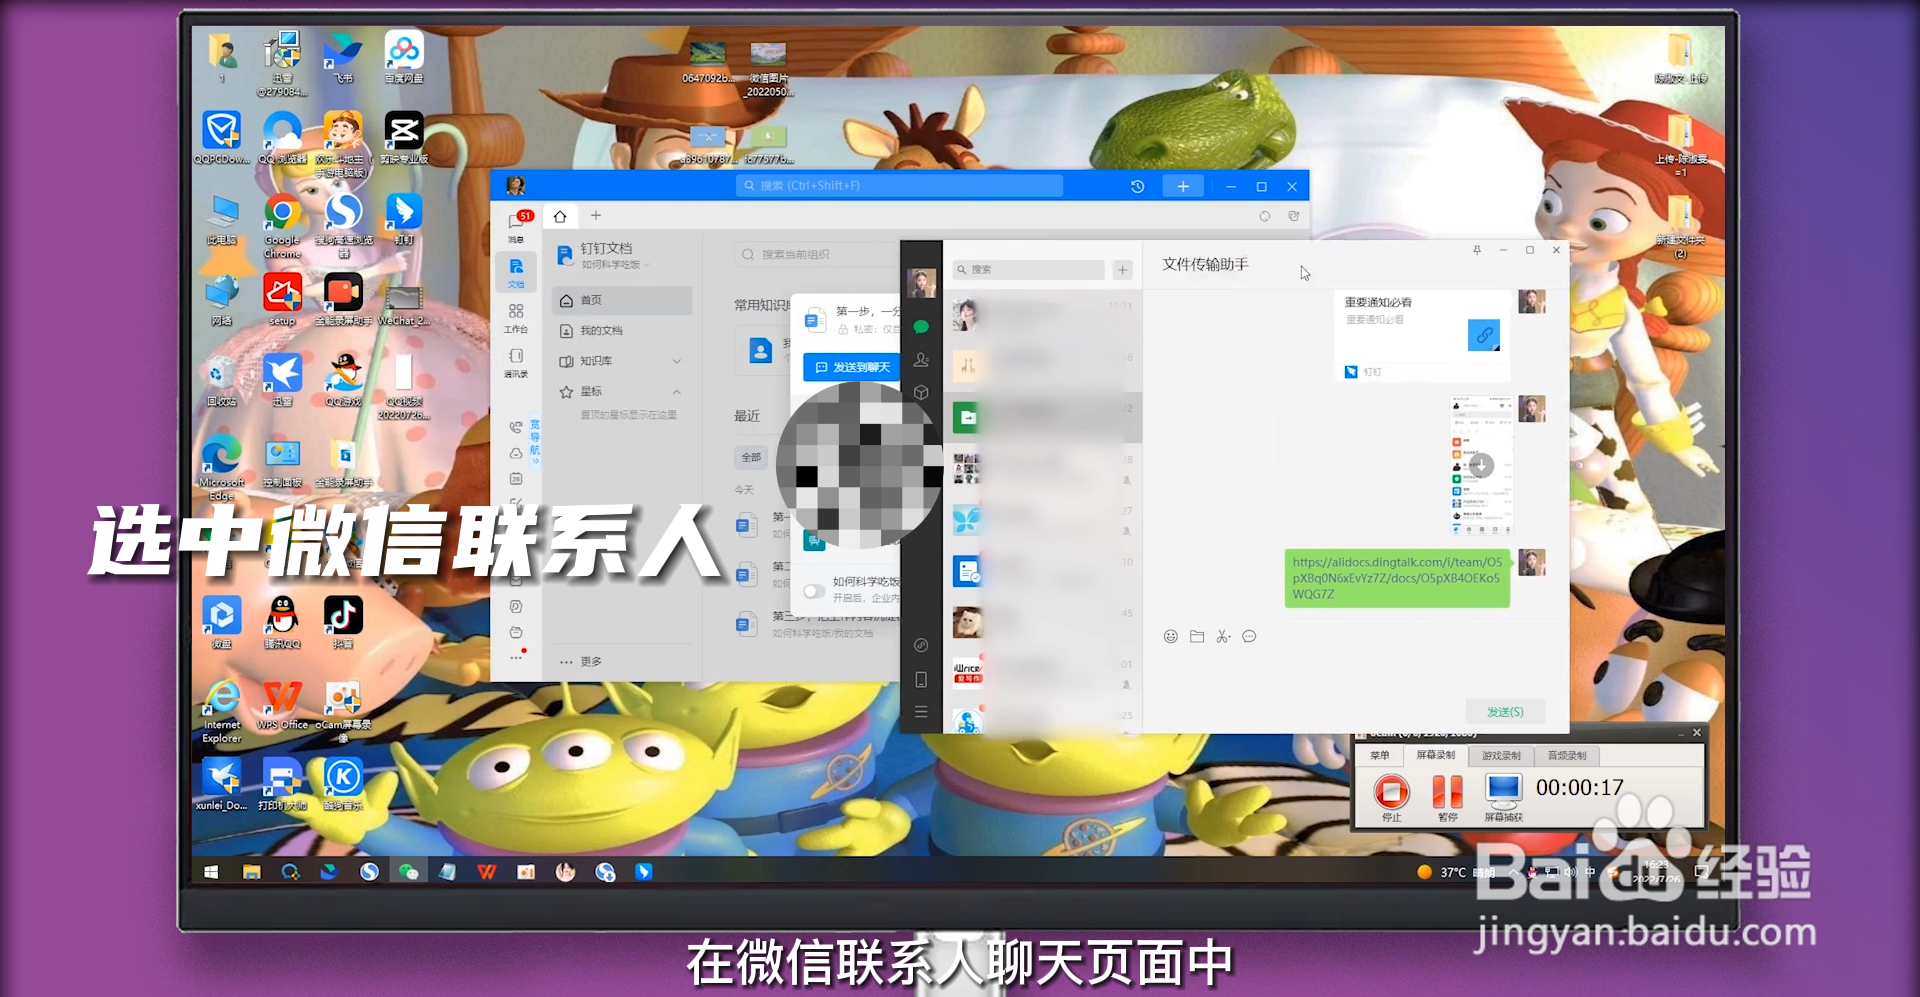Screen dimensions: 1920x997
Task: Open the alidocs.dingtalk.com link message
Action: (x=1397, y=578)
